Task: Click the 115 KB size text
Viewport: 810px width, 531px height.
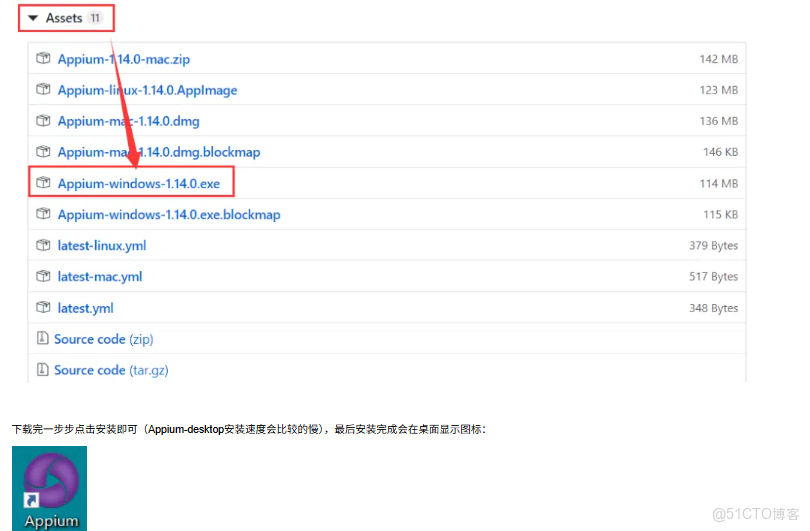Action: 720,214
